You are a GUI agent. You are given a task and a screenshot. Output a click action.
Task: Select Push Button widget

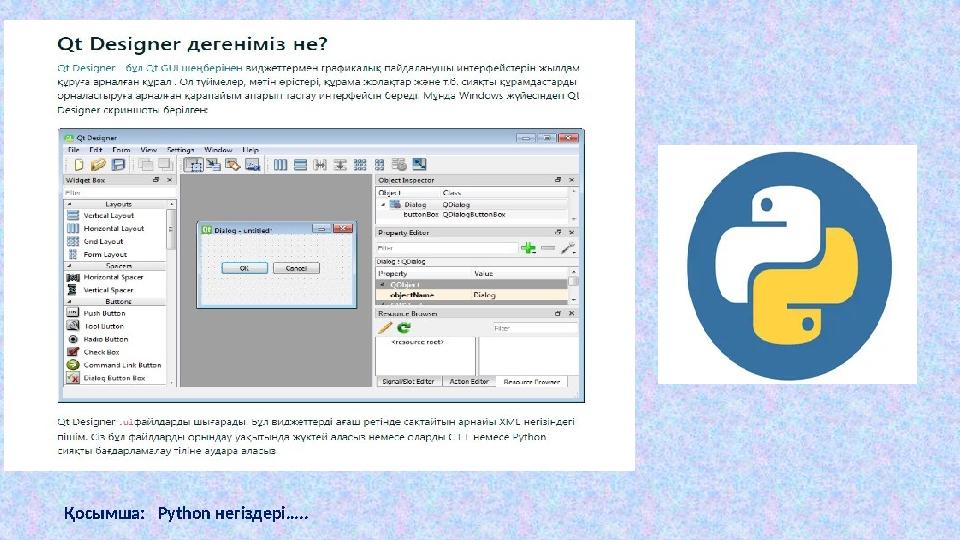(96, 313)
